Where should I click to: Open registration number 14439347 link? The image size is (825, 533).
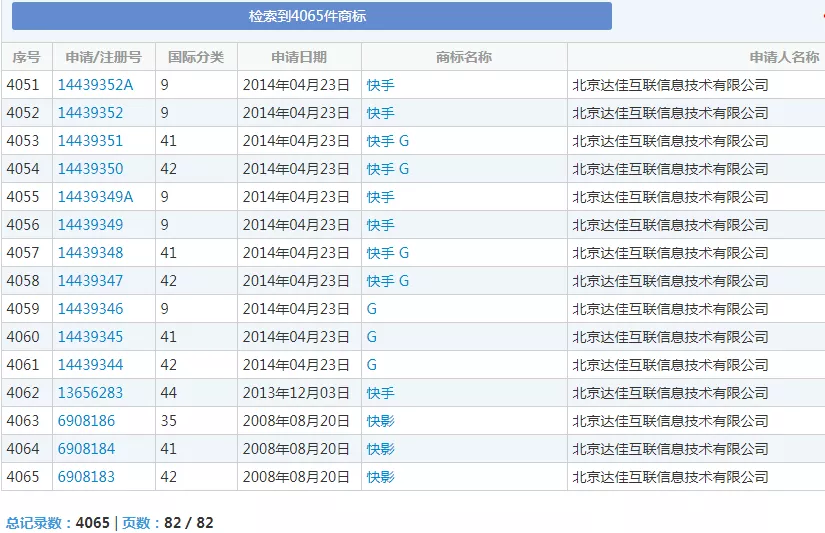coord(90,280)
